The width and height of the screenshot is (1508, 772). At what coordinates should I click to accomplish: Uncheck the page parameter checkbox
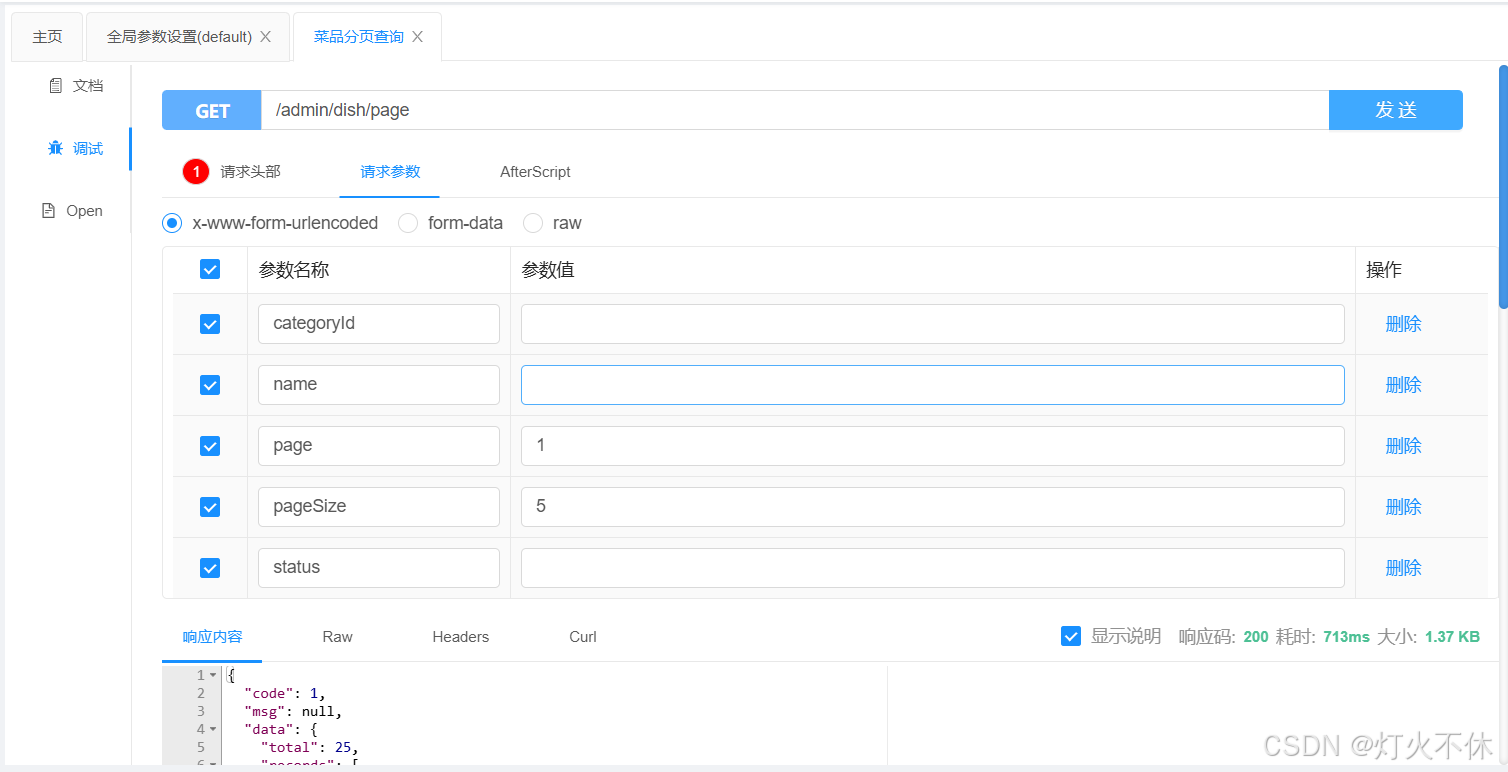click(x=210, y=446)
